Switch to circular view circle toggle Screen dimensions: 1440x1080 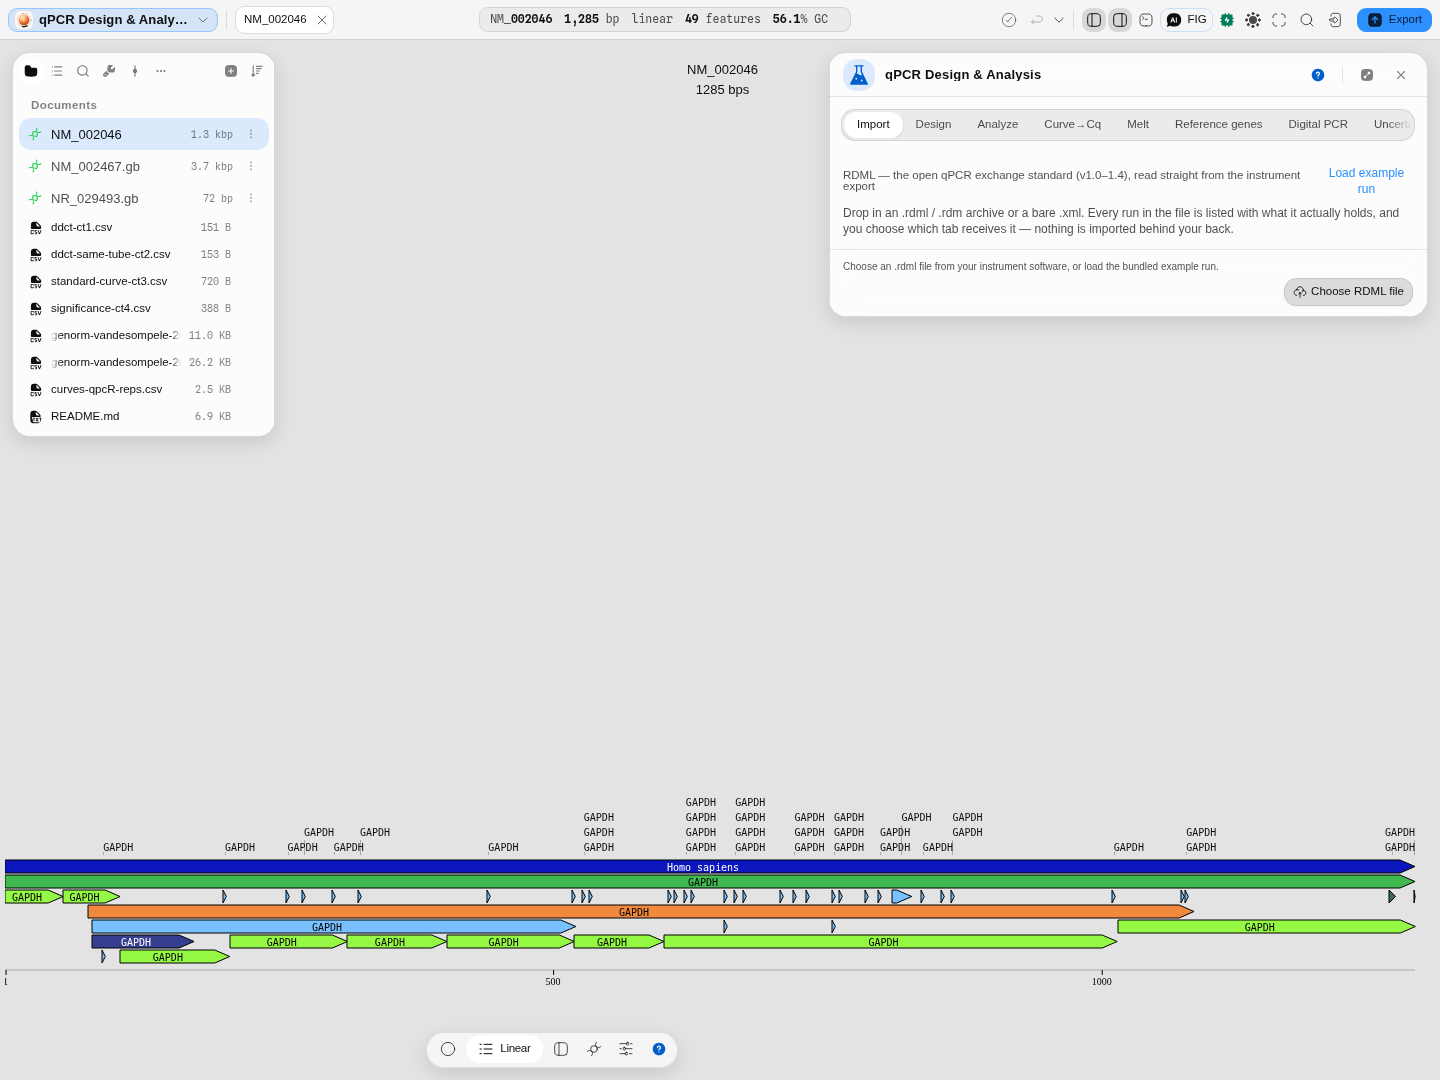tap(448, 1049)
